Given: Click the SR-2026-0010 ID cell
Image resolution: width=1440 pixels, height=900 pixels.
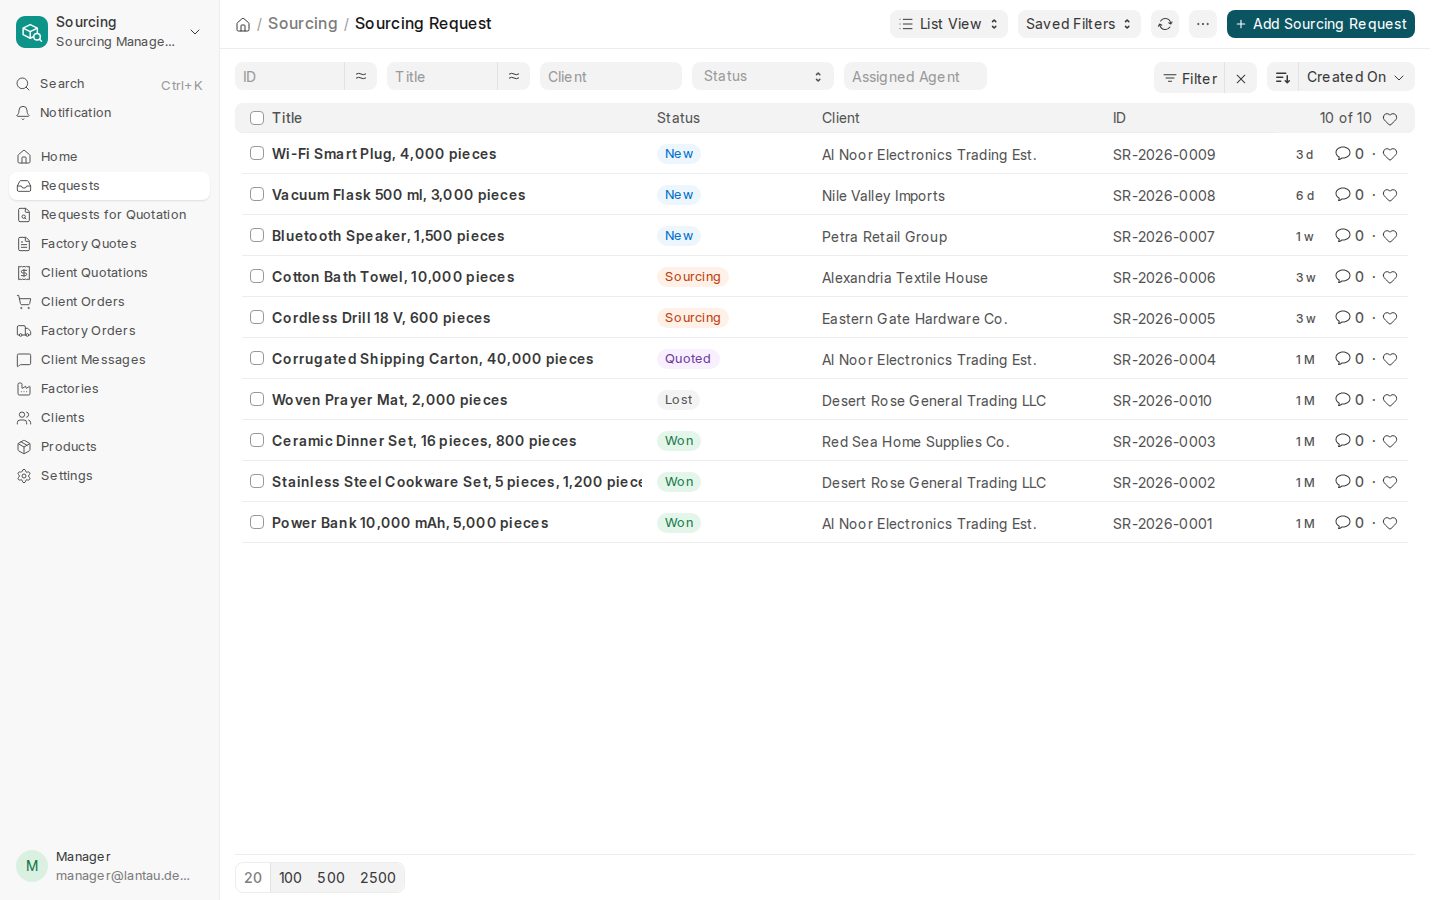Looking at the screenshot, I should coord(1162,401).
